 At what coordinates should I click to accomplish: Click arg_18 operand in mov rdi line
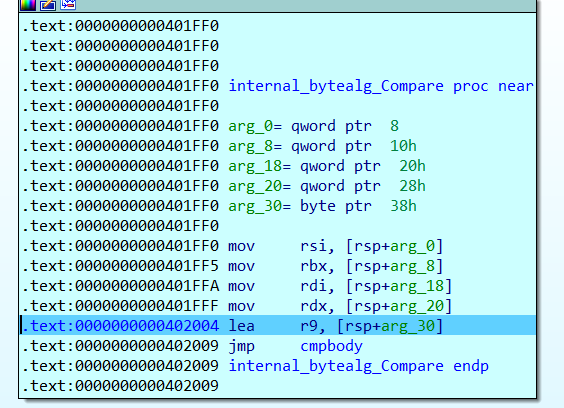click(x=417, y=286)
